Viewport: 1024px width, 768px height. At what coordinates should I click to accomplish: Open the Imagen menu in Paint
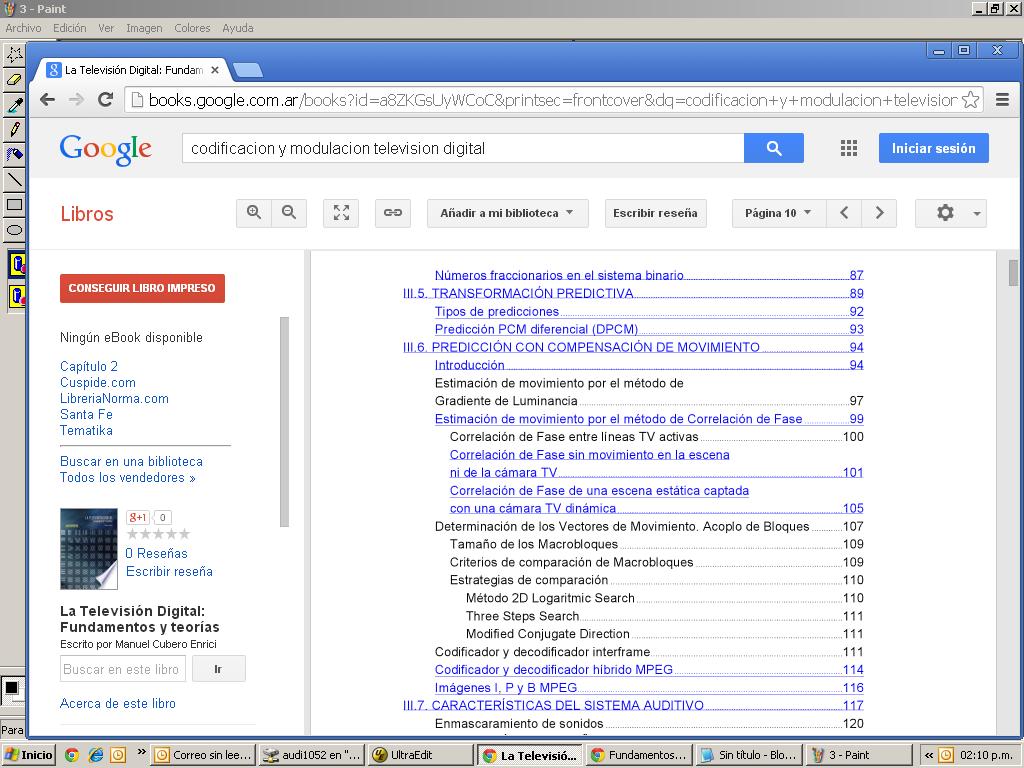[x=144, y=28]
